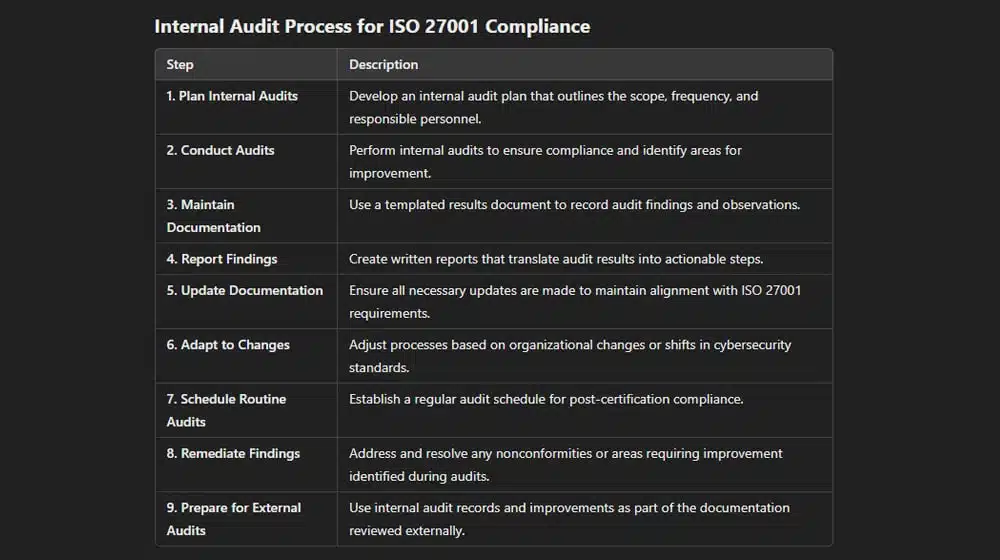The width and height of the screenshot is (1000, 560).
Task: Select the '2. Conduct Audits' cell
Action: tap(246, 161)
